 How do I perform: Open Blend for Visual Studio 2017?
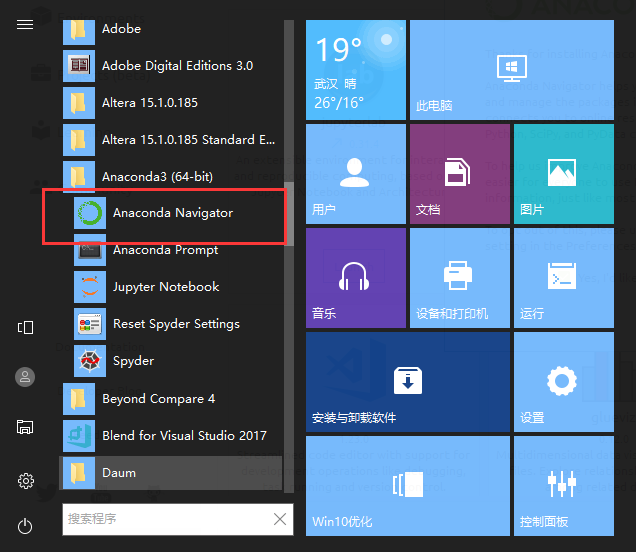point(172,436)
